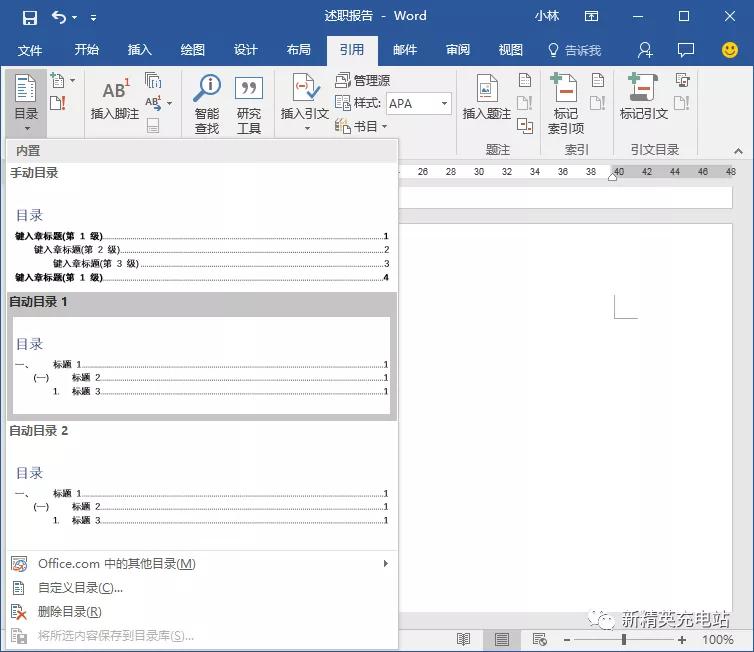Collapse the ribbon with the chevron
The height and width of the screenshot is (652, 754).
pos(739,151)
